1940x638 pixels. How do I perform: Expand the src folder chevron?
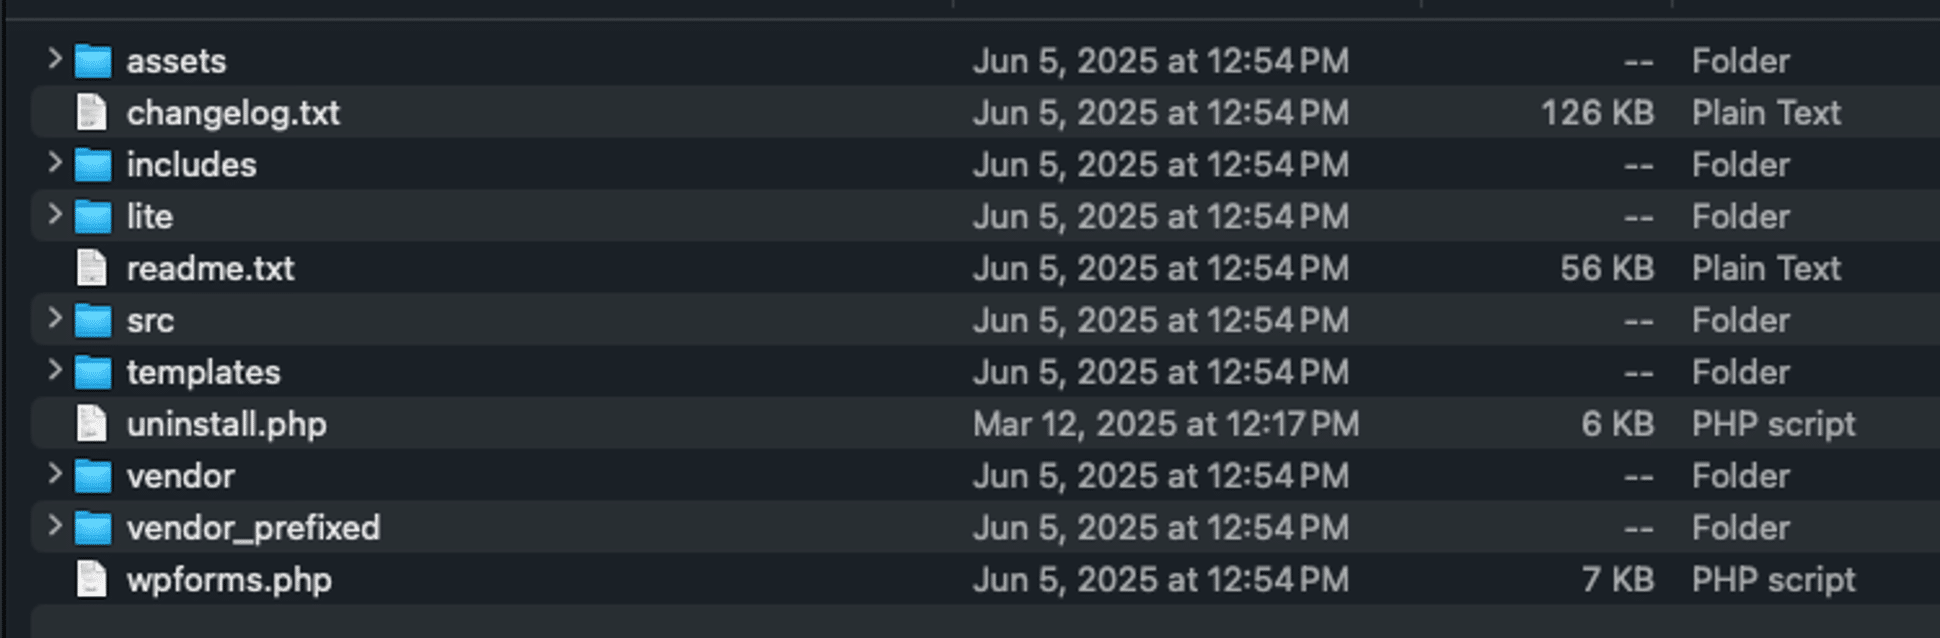tap(55, 319)
